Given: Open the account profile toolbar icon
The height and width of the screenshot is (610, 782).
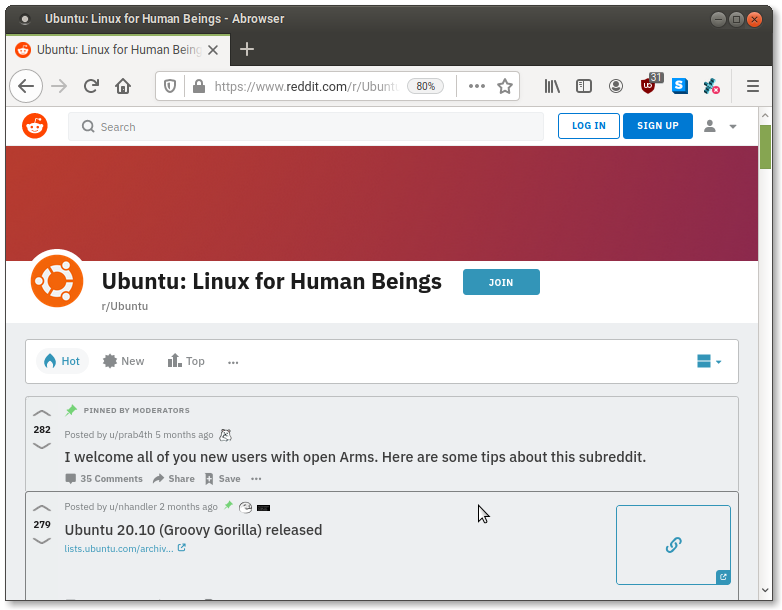Looking at the screenshot, I should coord(616,86).
